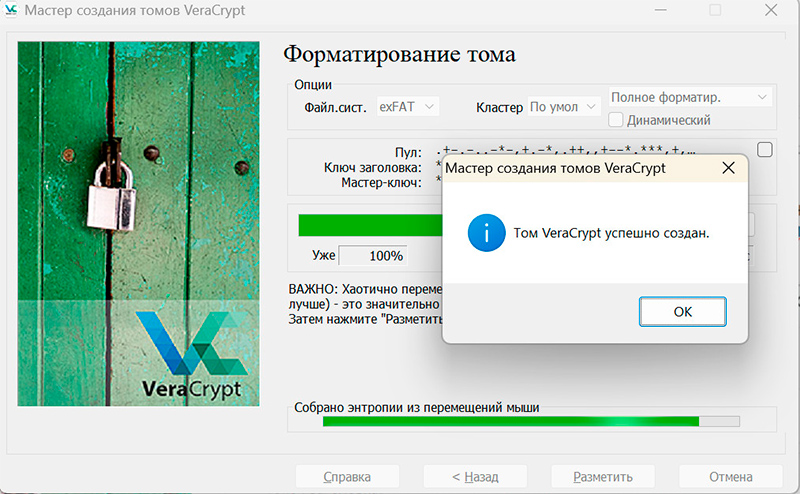
Task: Click the VeraCrypt icon in the title bar
Action: pos(10,10)
